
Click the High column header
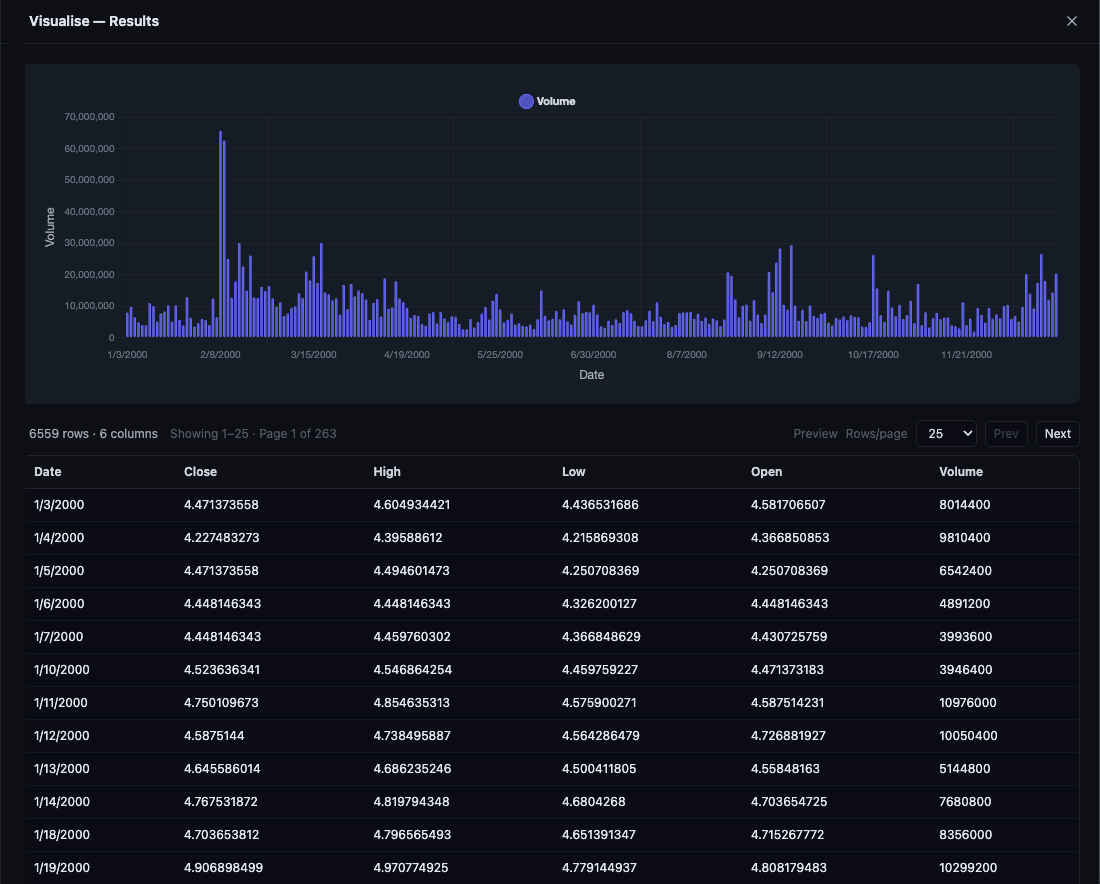pos(386,471)
